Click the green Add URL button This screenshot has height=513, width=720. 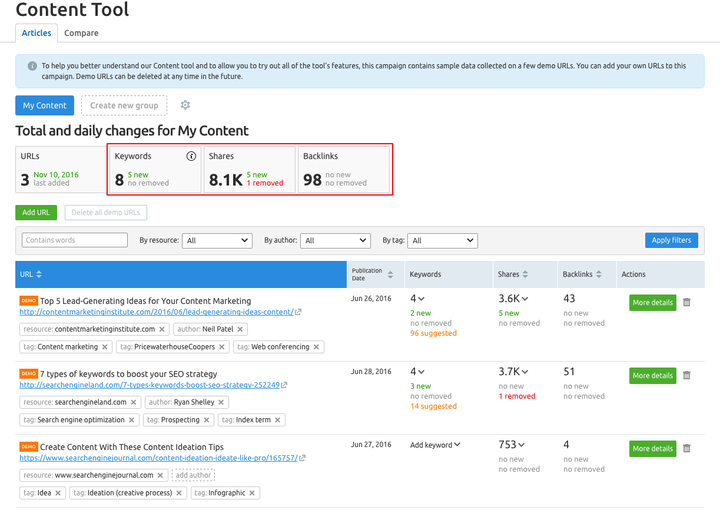[36, 212]
